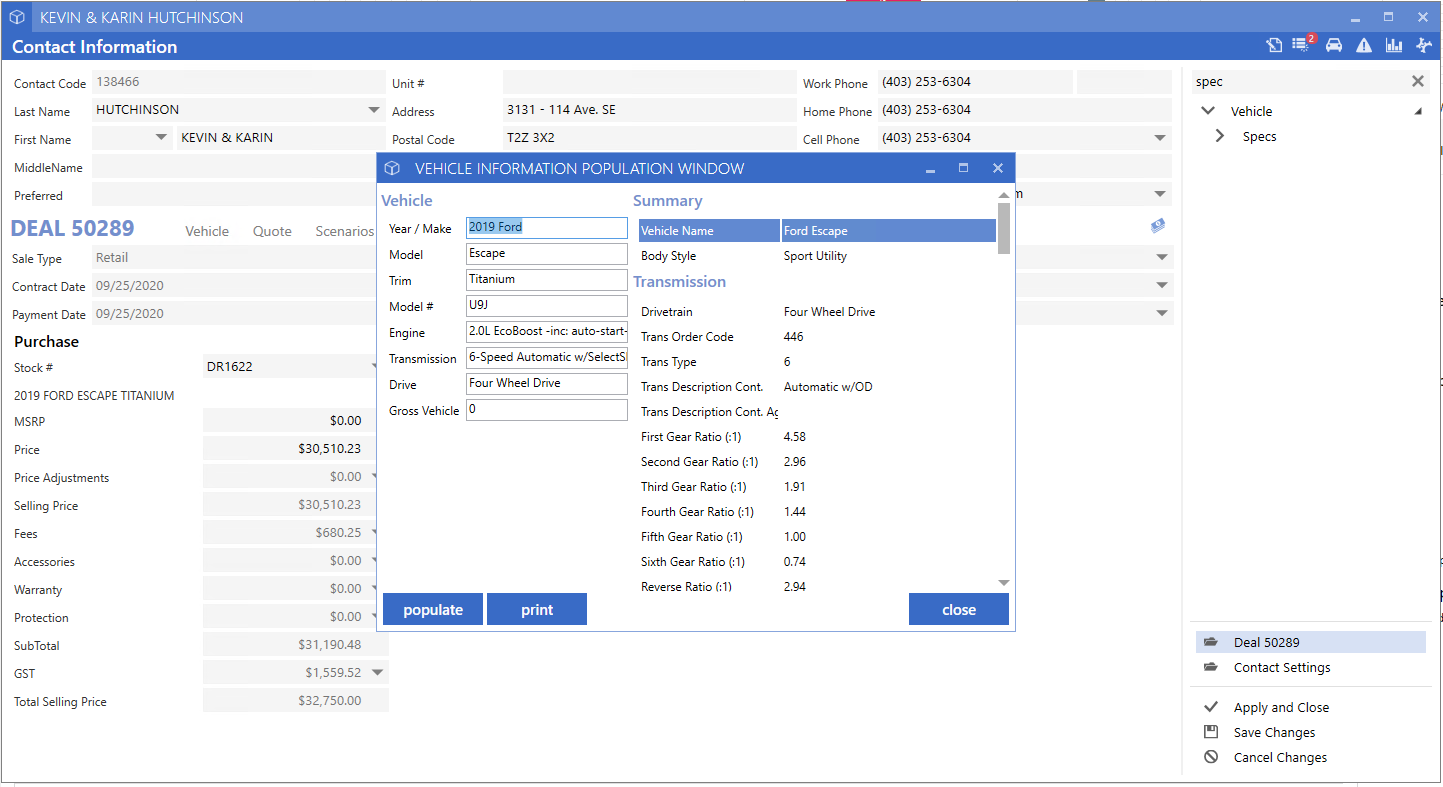
Task: Open dropdown arrow right of Contract Date row
Action: 1161,285
